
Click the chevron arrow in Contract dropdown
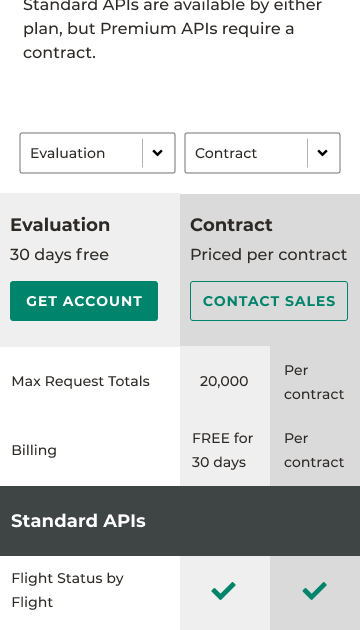[x=322, y=153]
